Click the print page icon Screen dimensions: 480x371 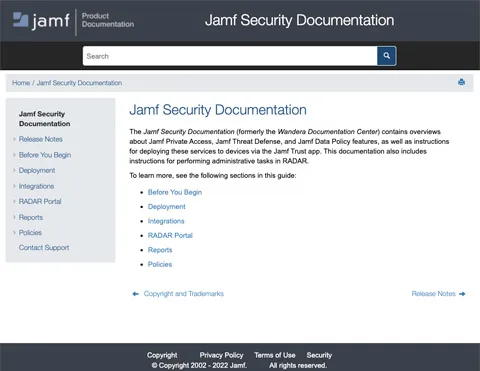point(461,82)
